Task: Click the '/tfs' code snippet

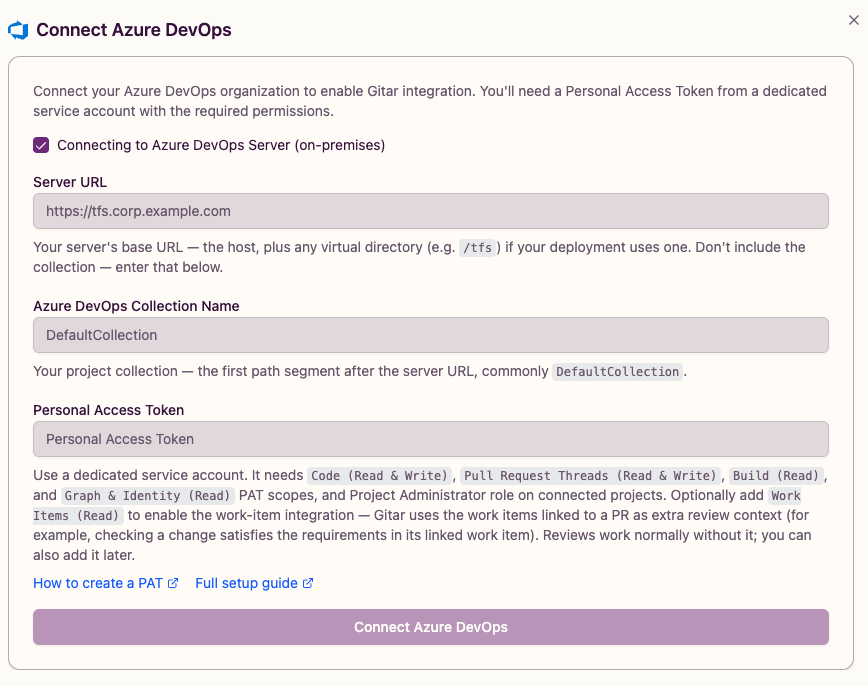Action: (477, 247)
